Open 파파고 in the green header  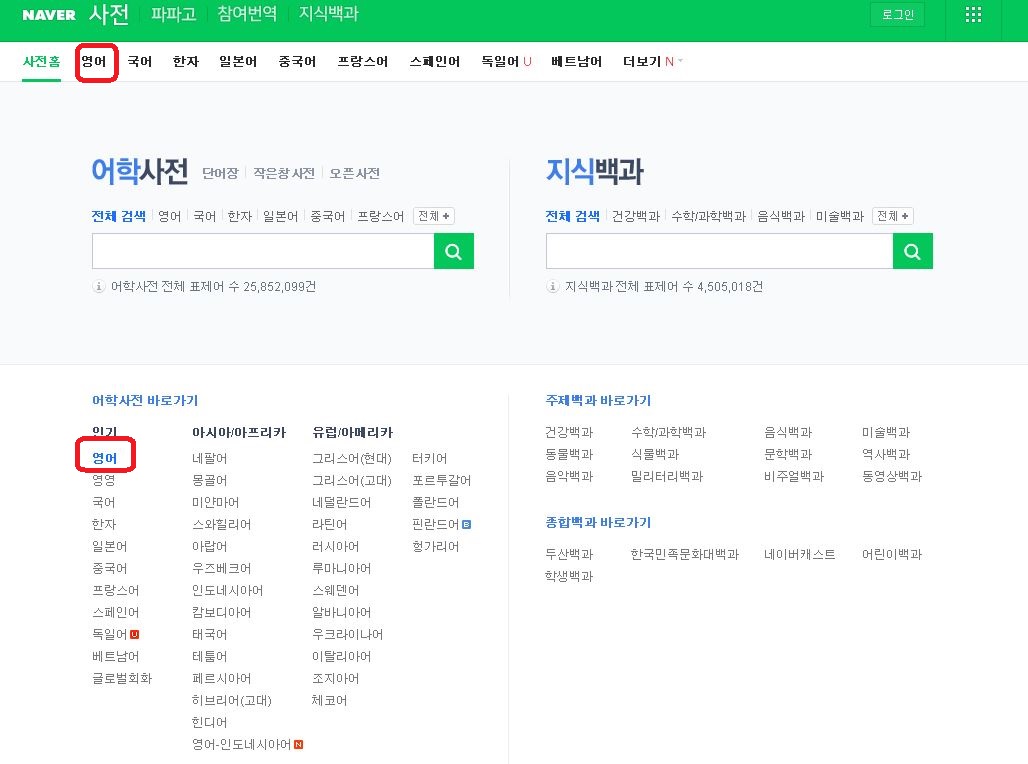tap(174, 14)
